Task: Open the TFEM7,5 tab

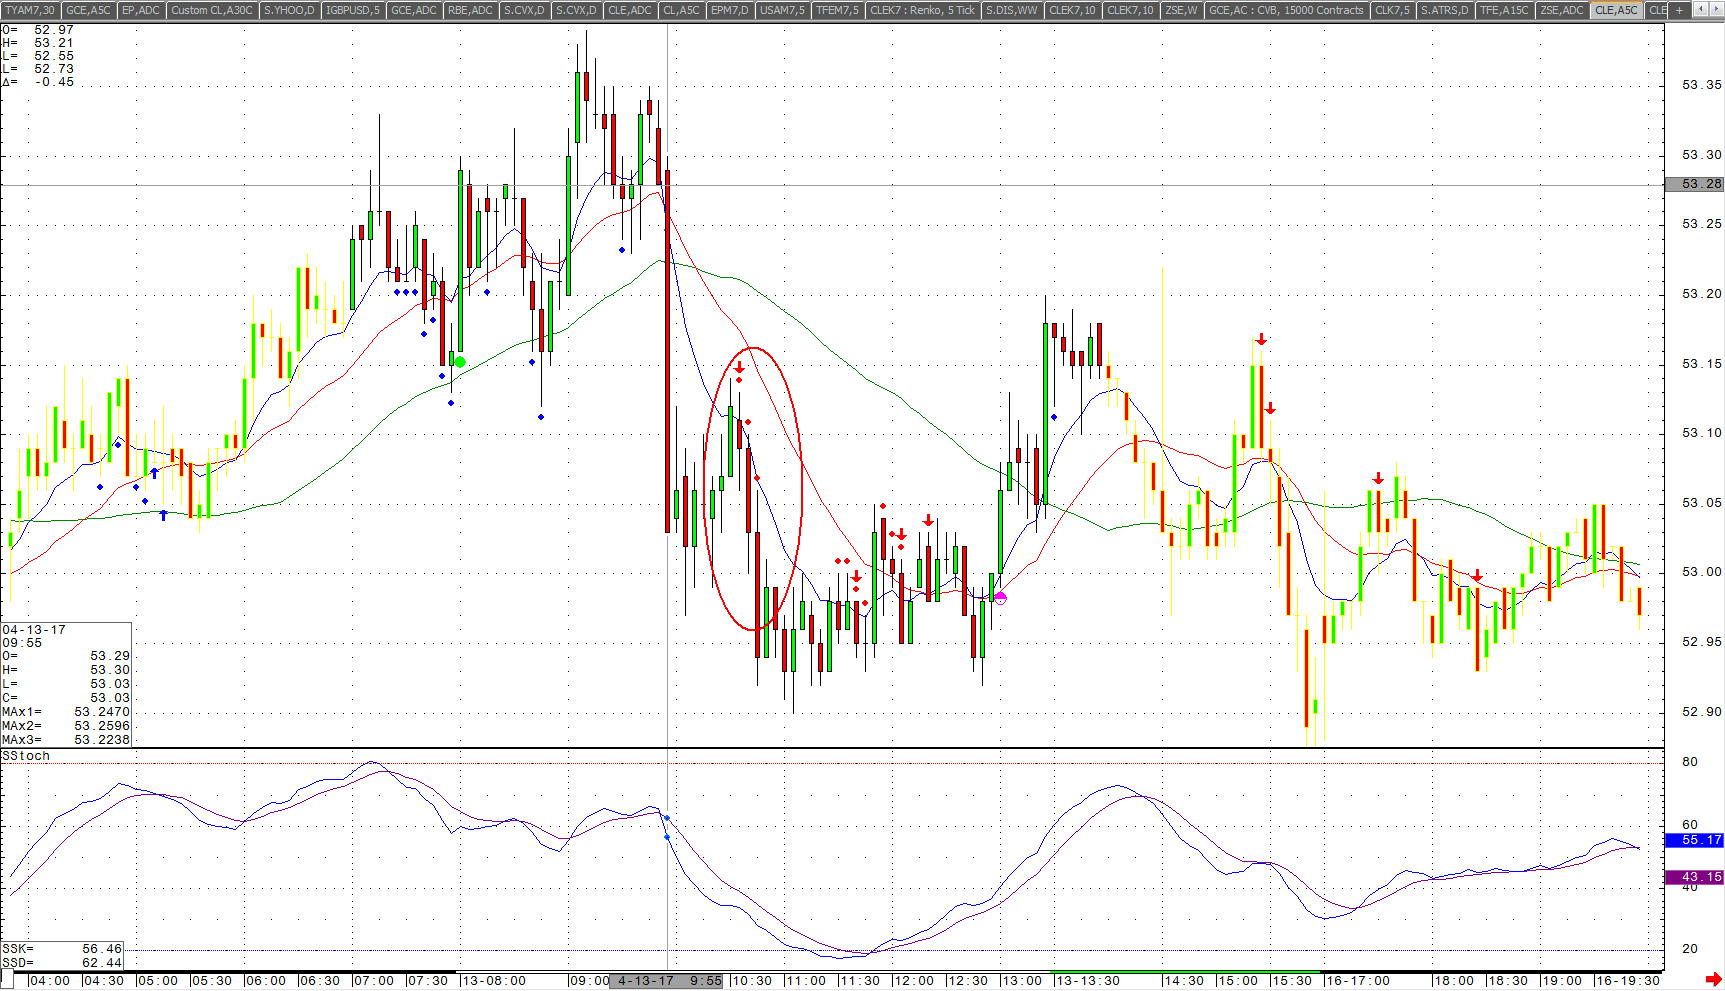Action: tap(837, 10)
